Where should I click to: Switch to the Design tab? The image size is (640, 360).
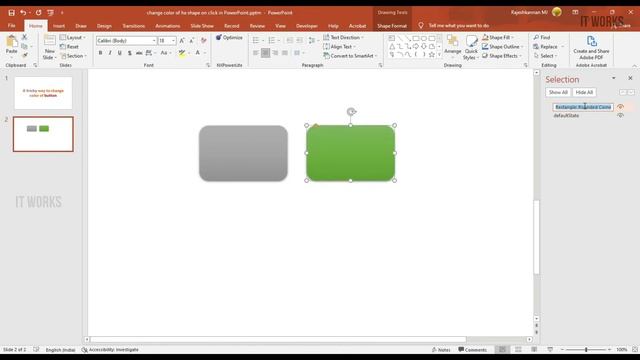pyautogui.click(x=104, y=26)
